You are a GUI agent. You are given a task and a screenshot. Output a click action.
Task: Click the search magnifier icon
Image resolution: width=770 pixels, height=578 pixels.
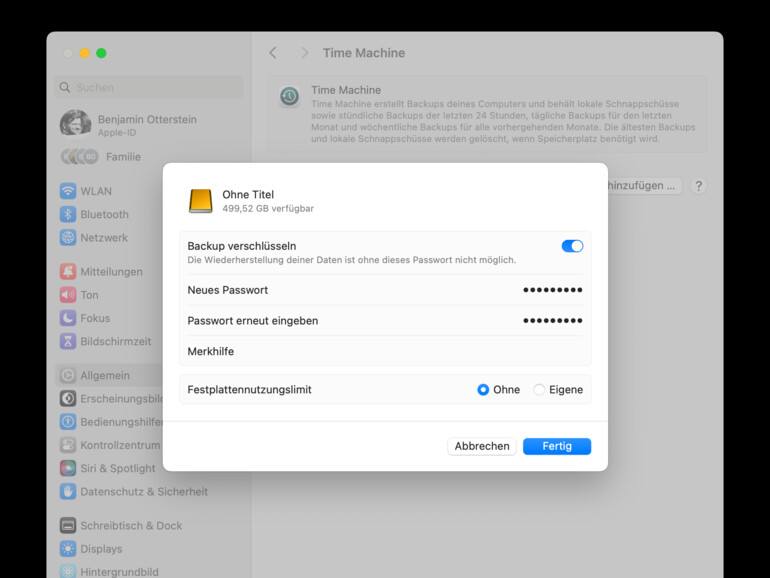65,87
